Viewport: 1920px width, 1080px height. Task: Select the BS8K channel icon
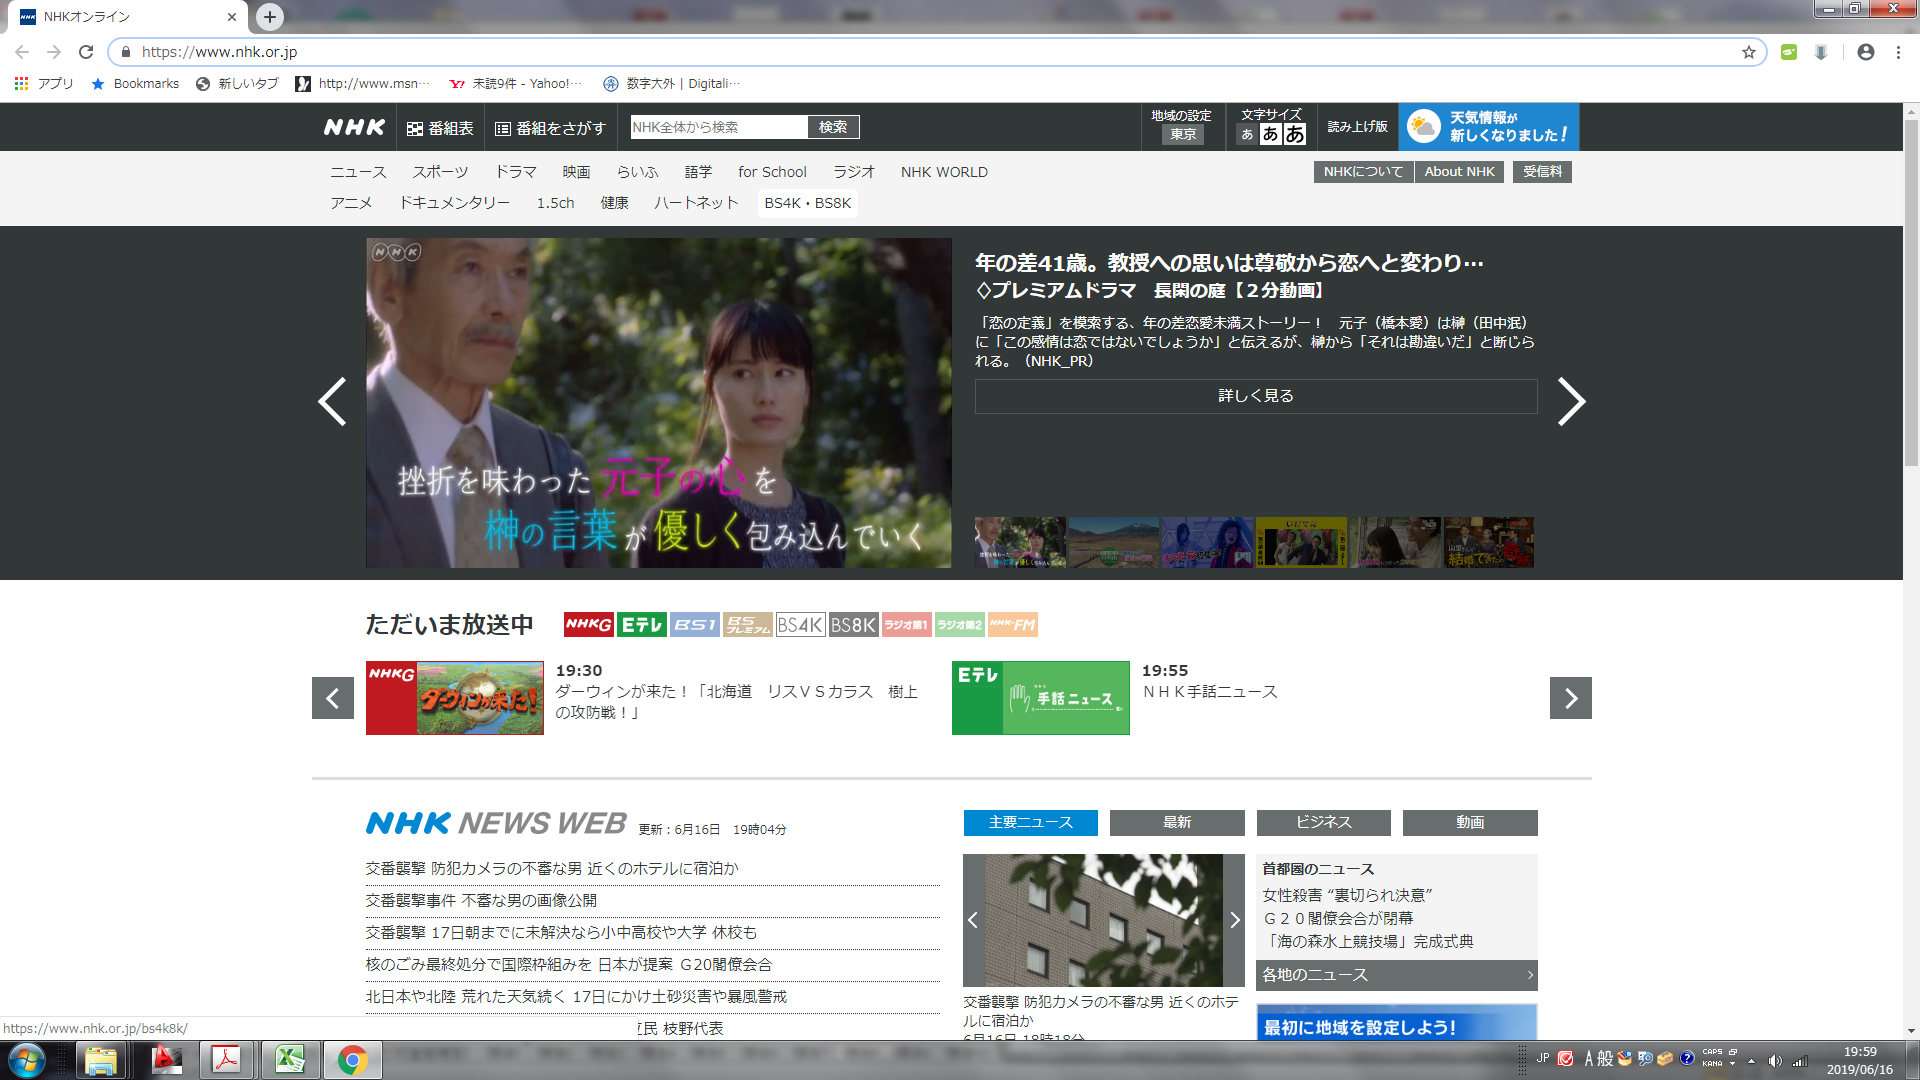click(x=854, y=625)
